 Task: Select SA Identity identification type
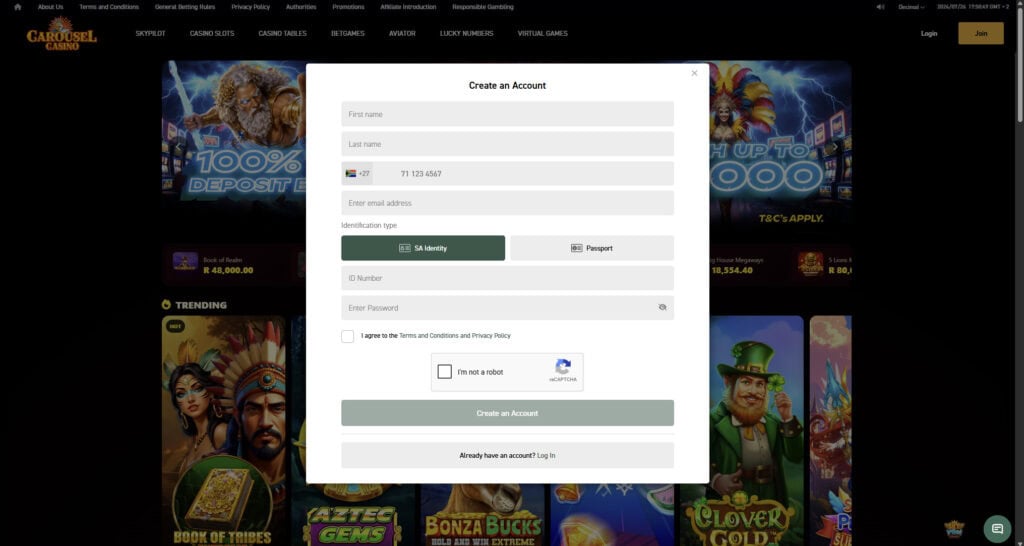click(x=423, y=248)
